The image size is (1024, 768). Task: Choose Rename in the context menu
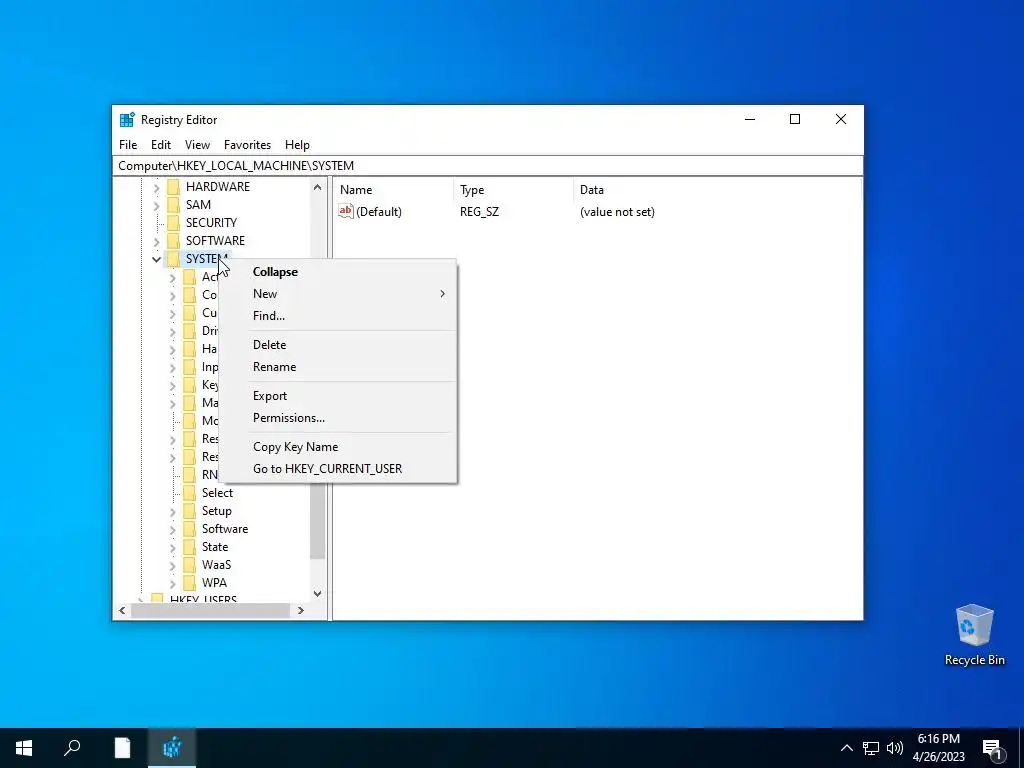click(338, 367)
